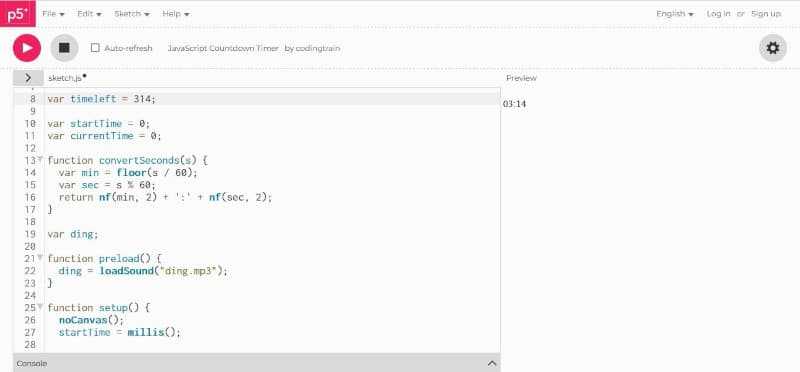The width and height of the screenshot is (800, 372).
Task: Click the 'var sec = s % 60;' line
Action: click(x=107, y=185)
